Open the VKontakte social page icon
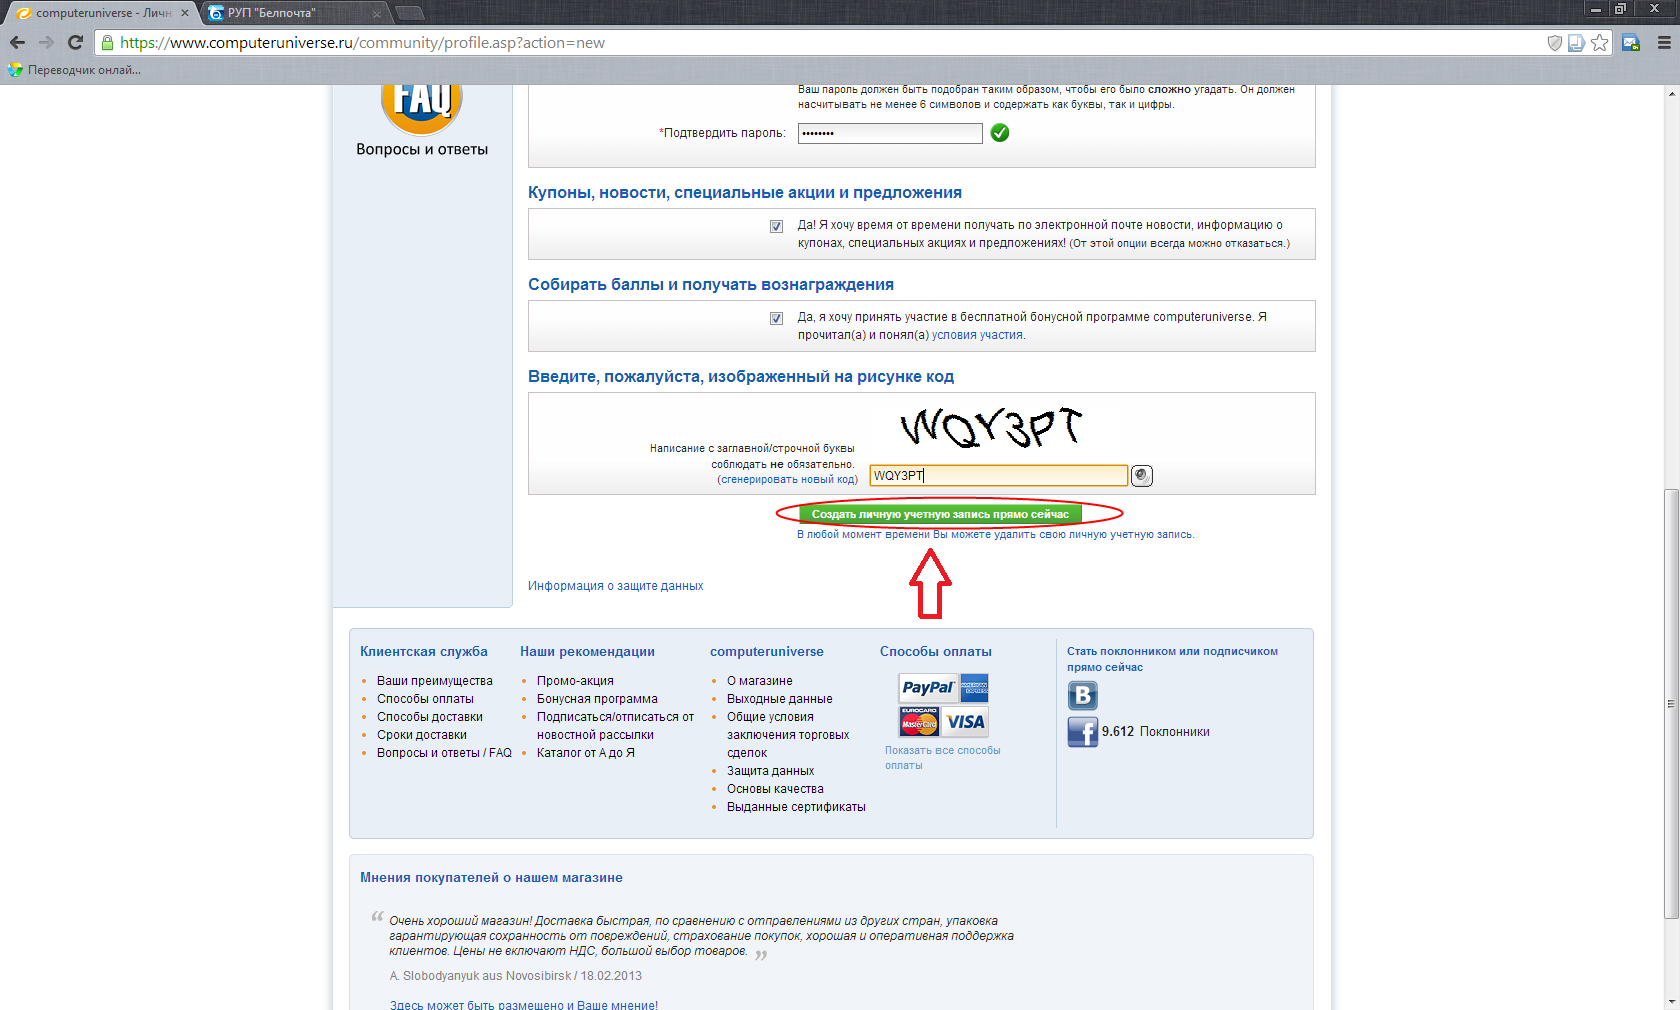This screenshot has height=1010, width=1680. coord(1082,695)
